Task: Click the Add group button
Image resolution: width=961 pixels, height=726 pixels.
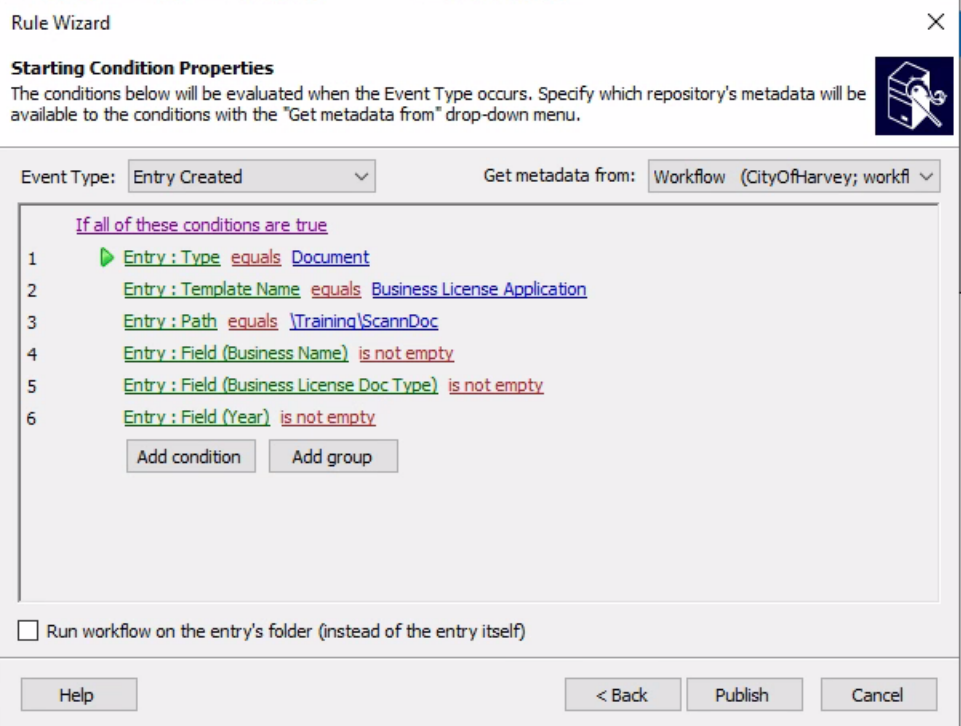Action: [332, 457]
